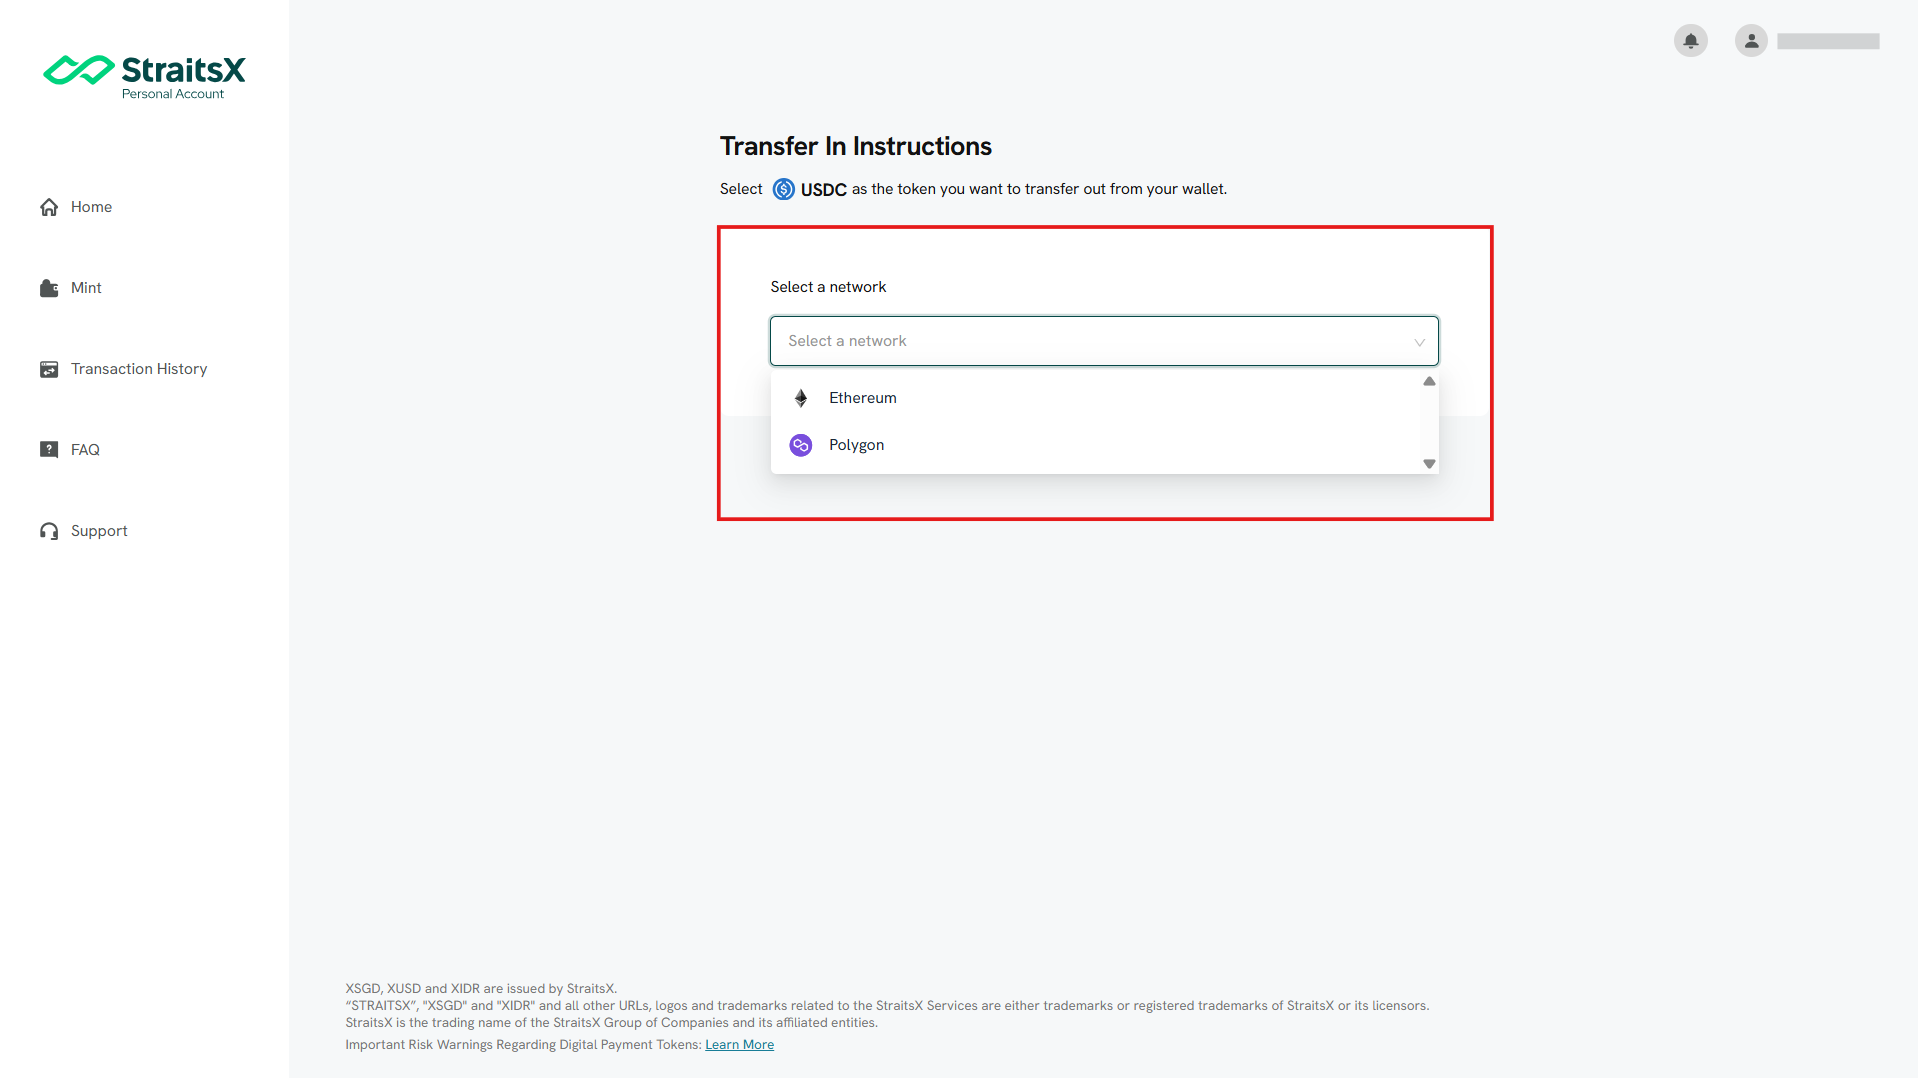
Task: Click the Ethereum diamond icon
Action: pos(801,398)
